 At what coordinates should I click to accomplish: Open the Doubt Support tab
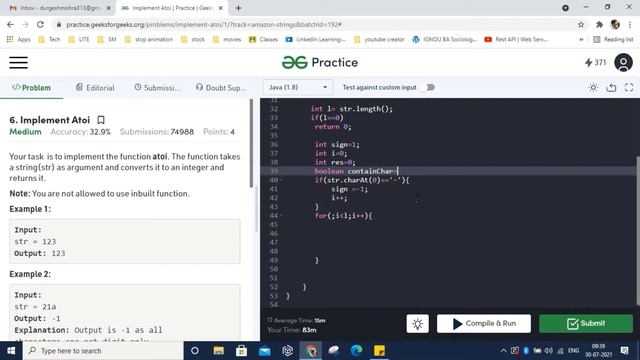click(x=221, y=88)
